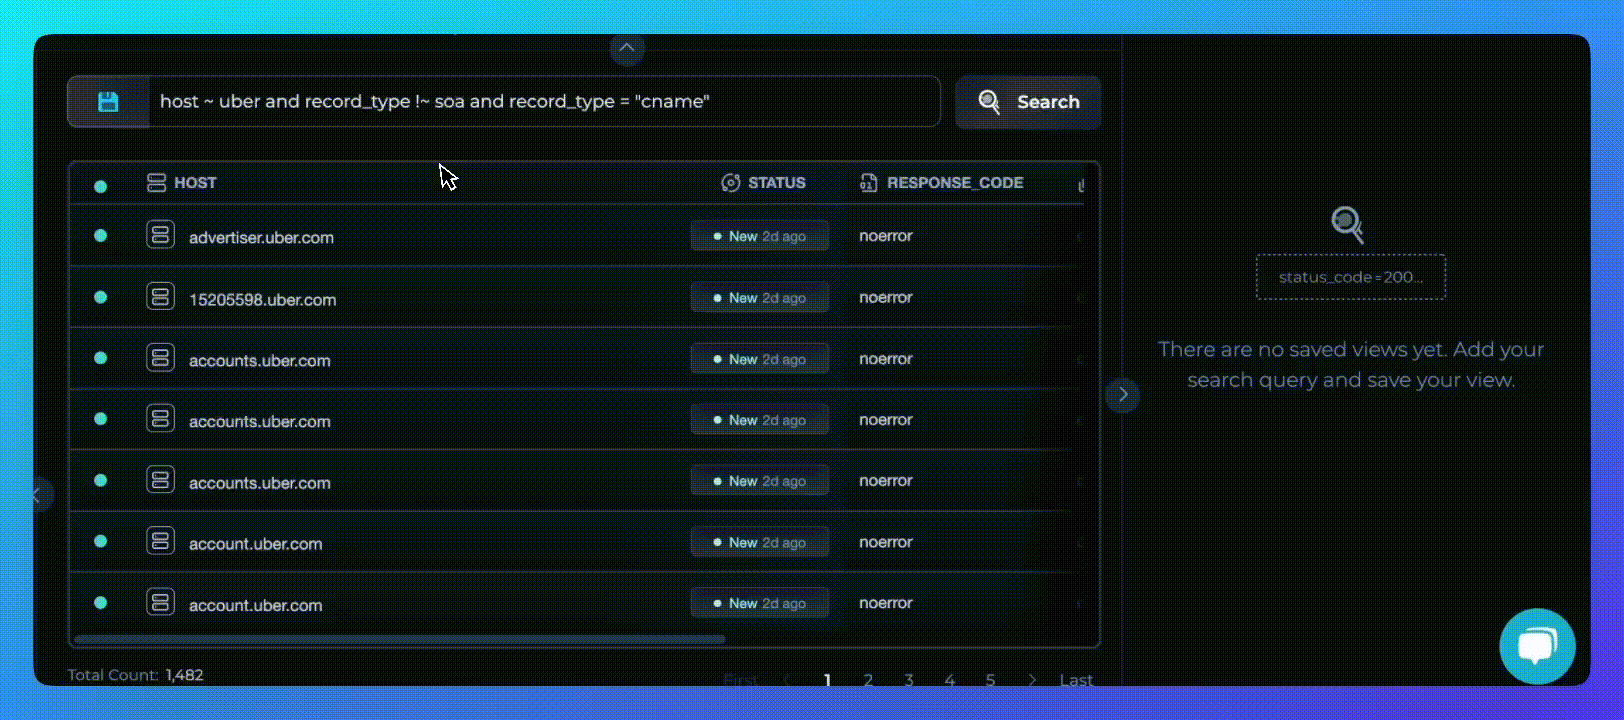1624x720 pixels.
Task: Click the horizontal scrollbar under the results table
Action: pos(399,638)
